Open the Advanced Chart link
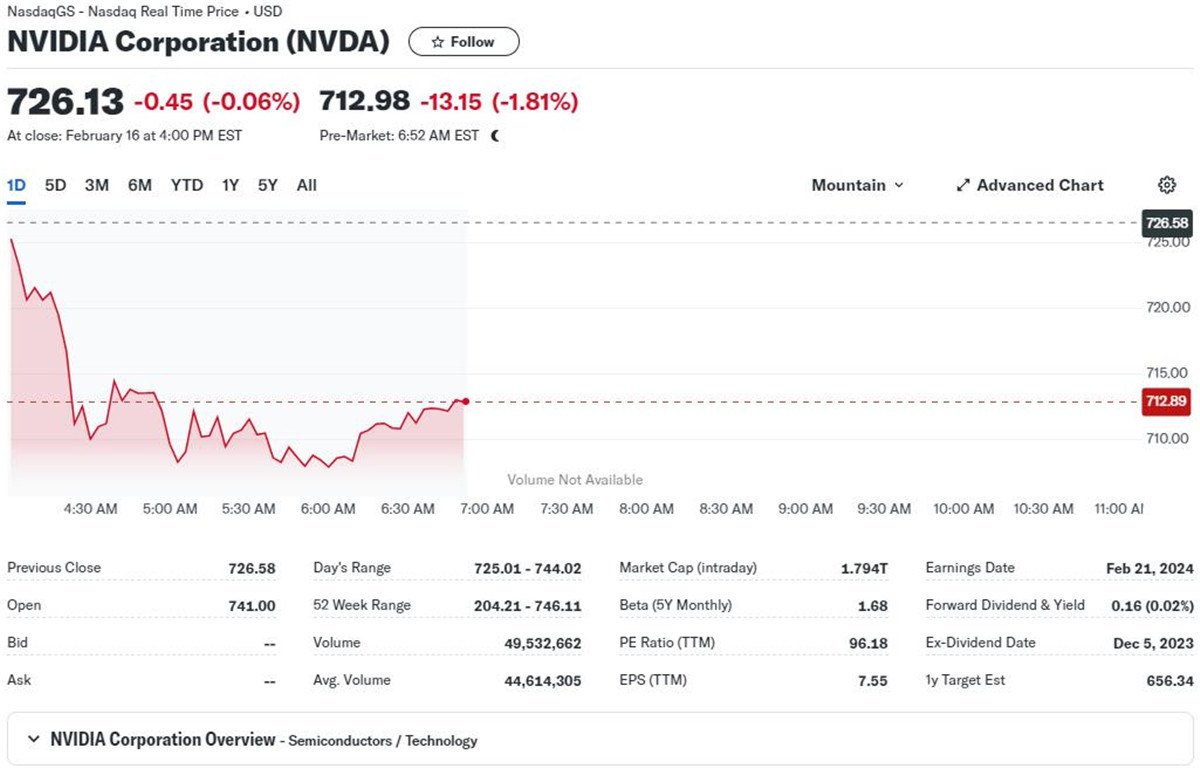This screenshot has width=1200, height=775. pyautogui.click(x=1030, y=185)
